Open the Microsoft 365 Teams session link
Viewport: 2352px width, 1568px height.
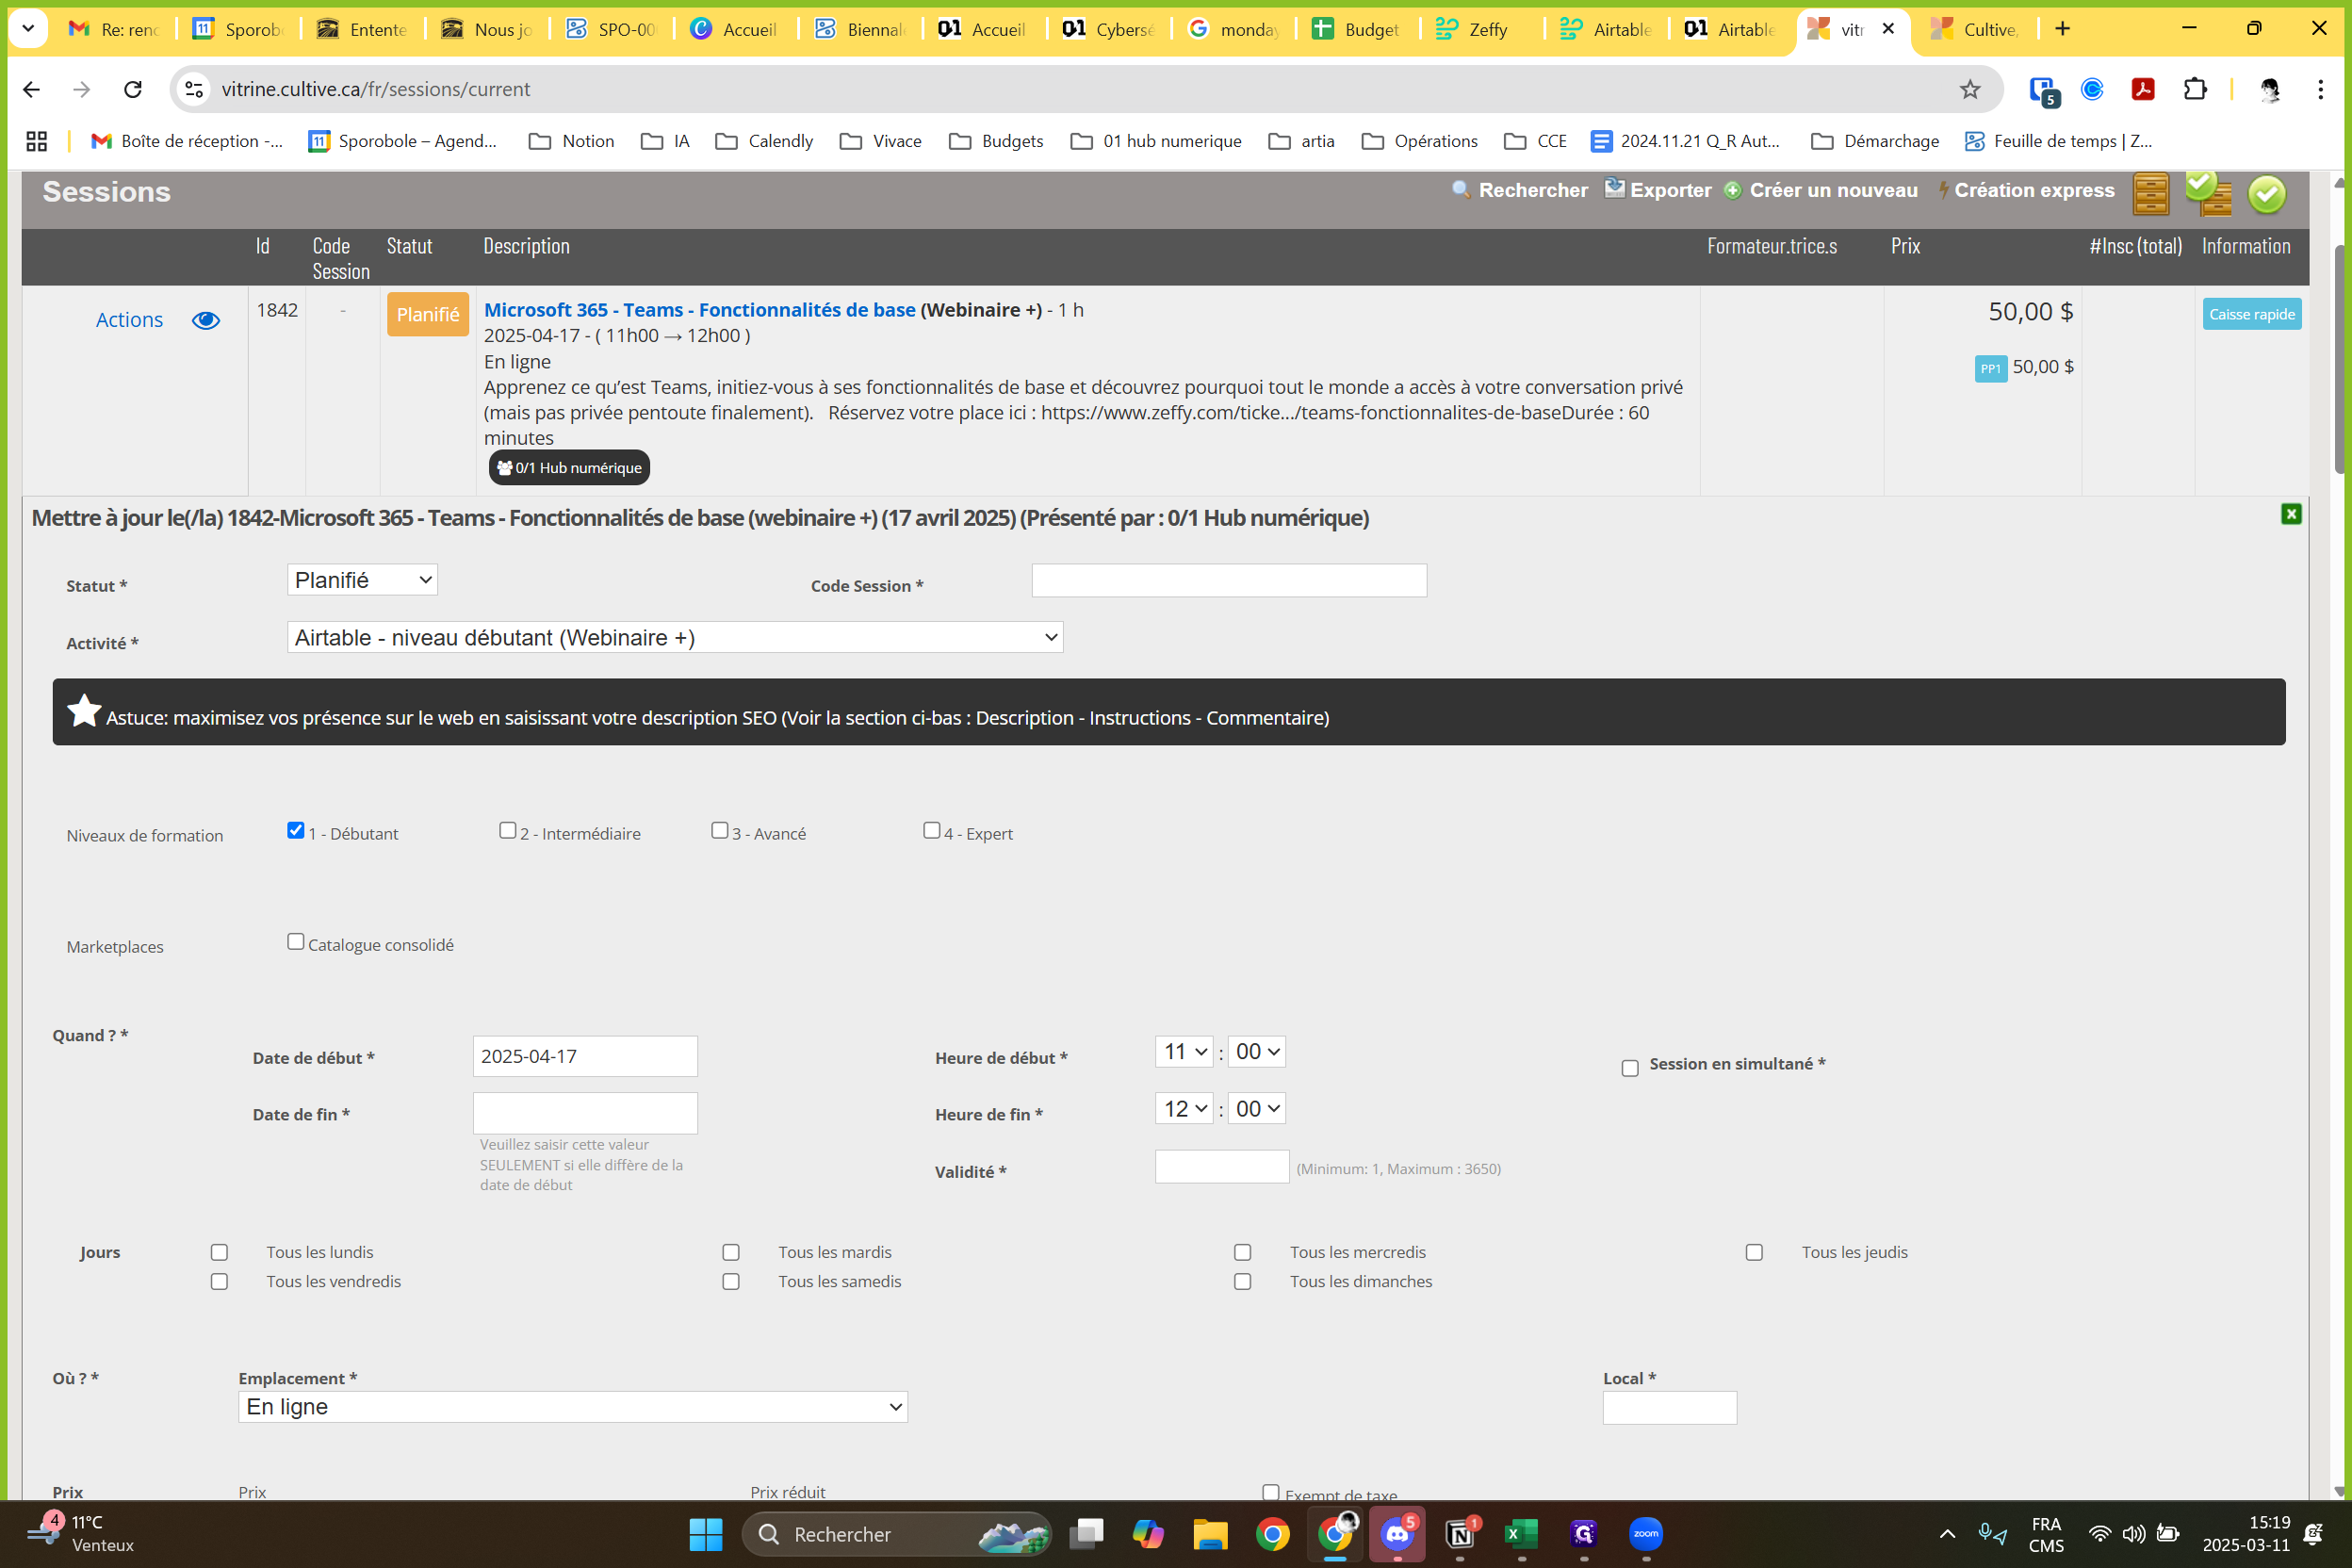(x=699, y=310)
